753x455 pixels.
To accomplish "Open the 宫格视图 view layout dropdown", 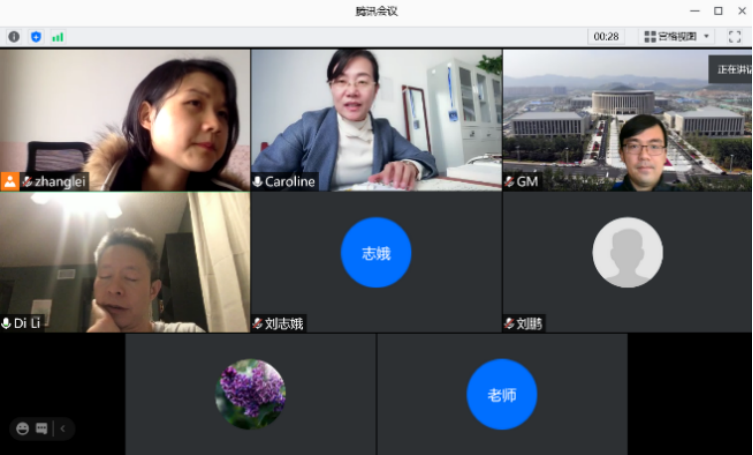I will pyautogui.click(x=677, y=36).
